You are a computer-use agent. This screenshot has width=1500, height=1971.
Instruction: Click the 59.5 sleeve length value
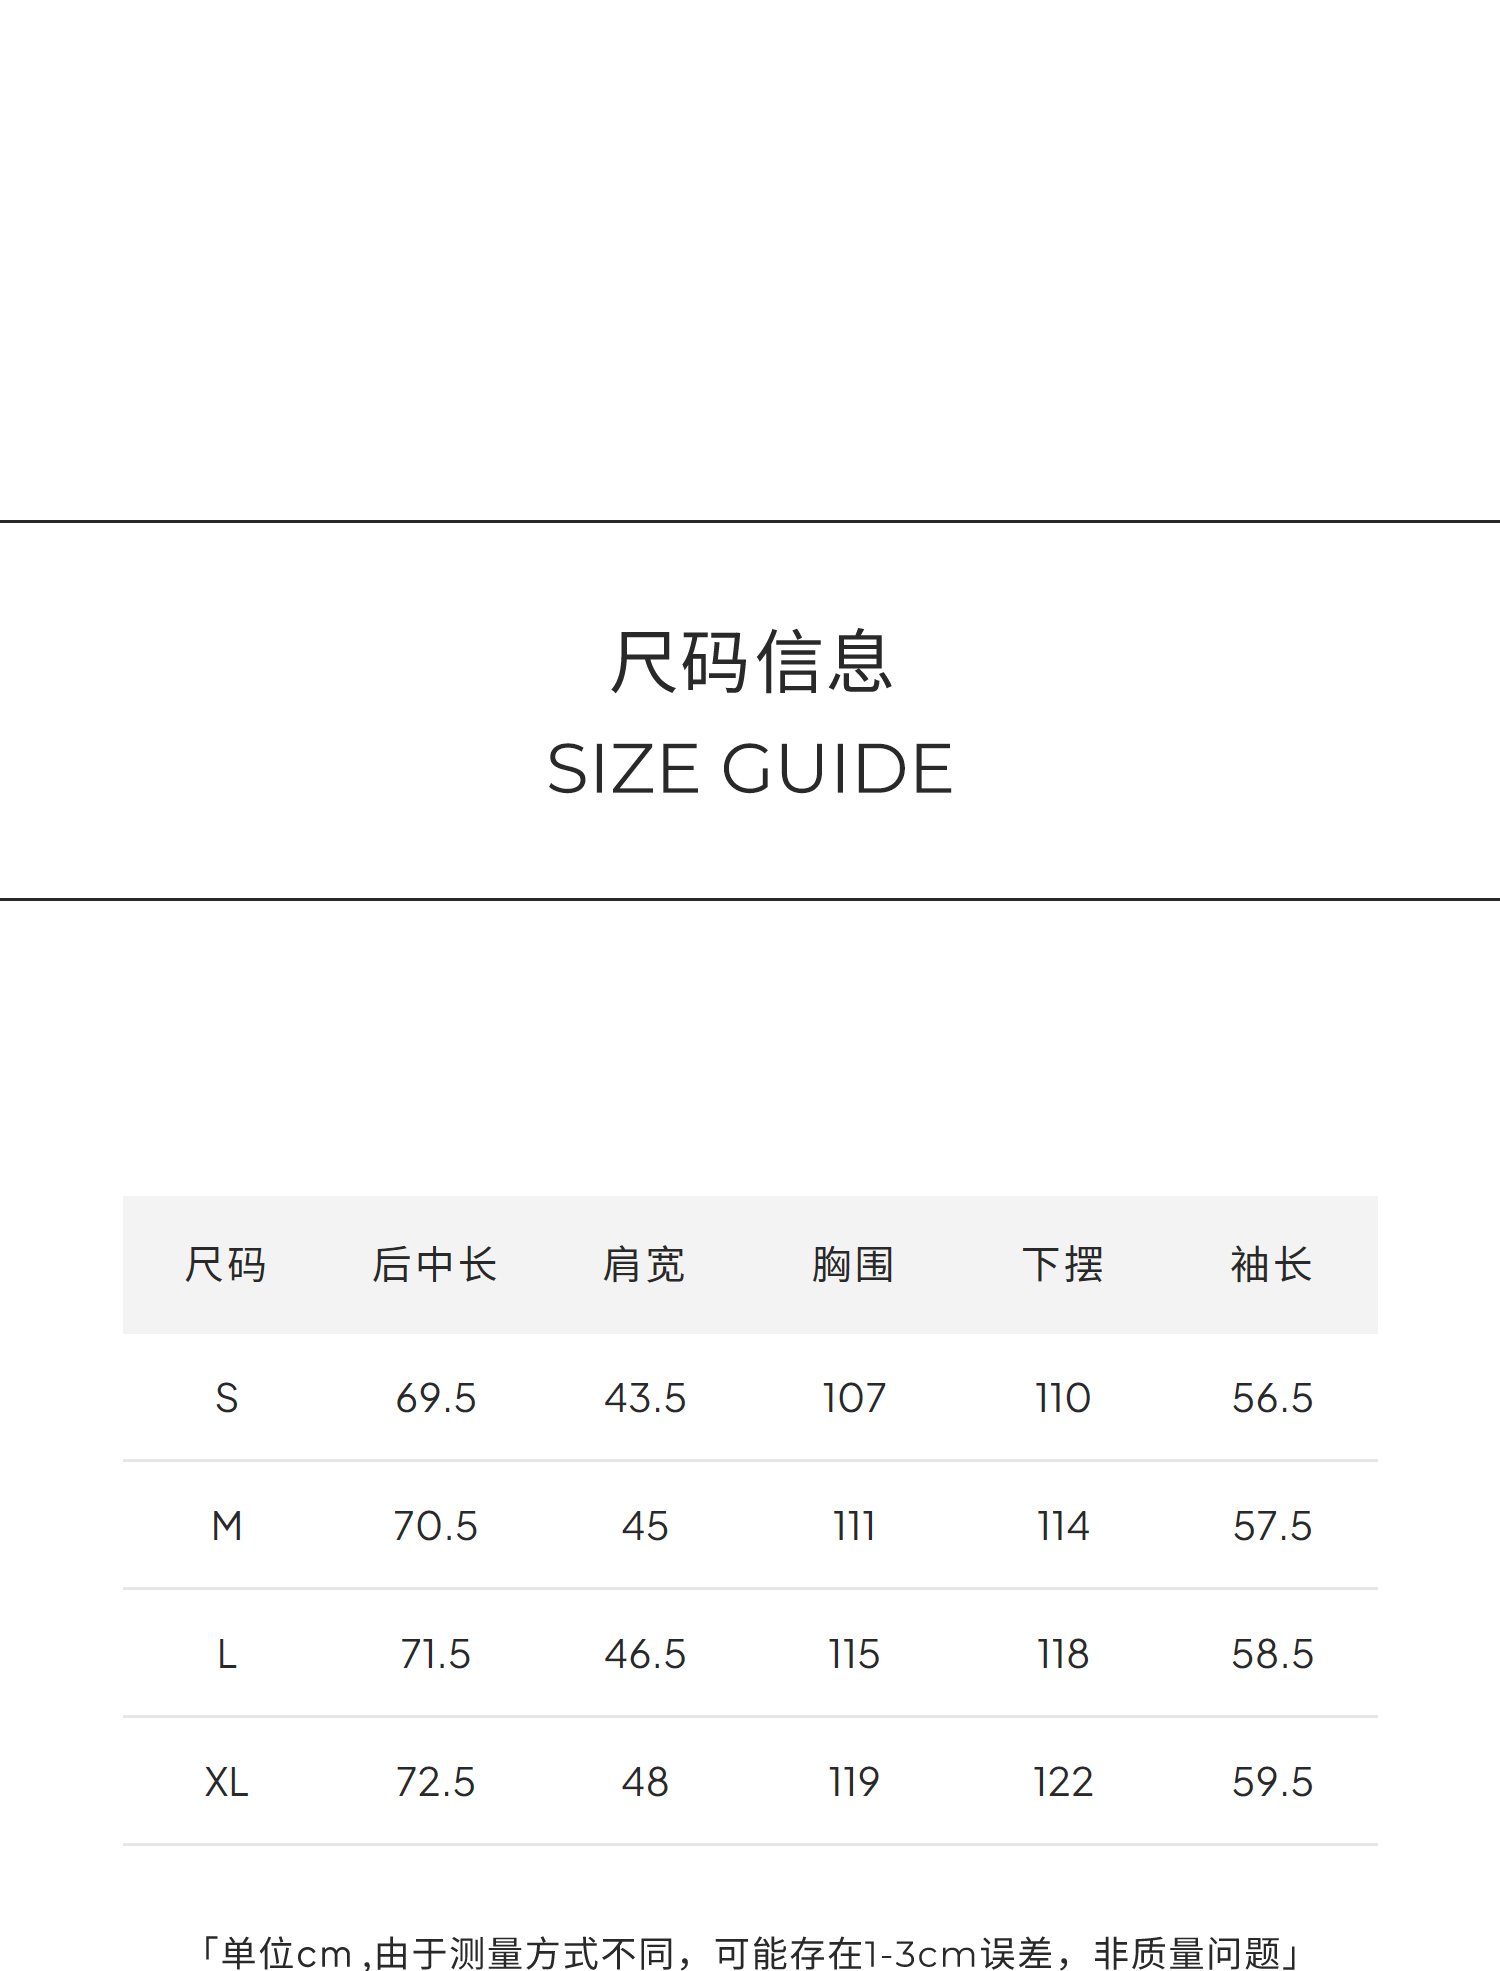point(1272,1782)
